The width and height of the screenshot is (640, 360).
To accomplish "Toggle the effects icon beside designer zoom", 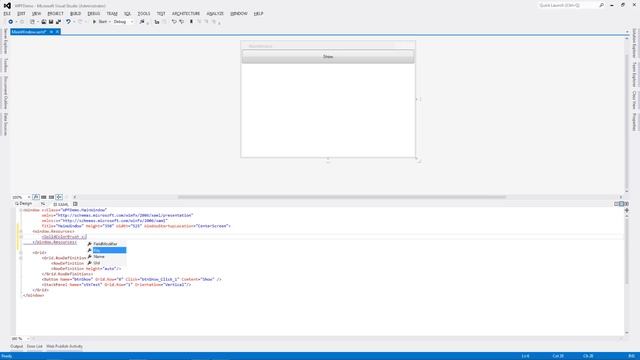I will (x=36, y=197).
